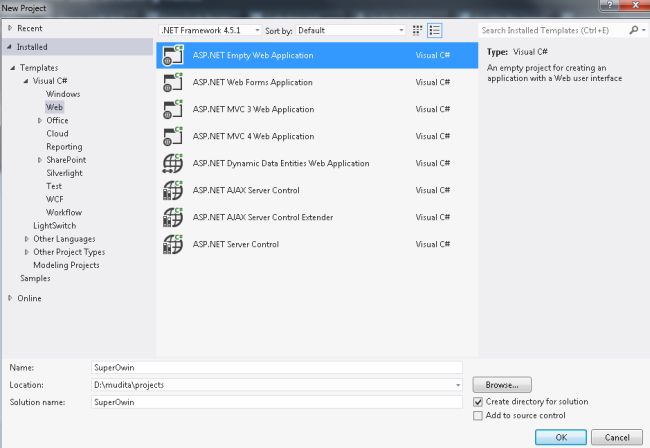
Task: Select the Windows template category
Action: click(63, 94)
